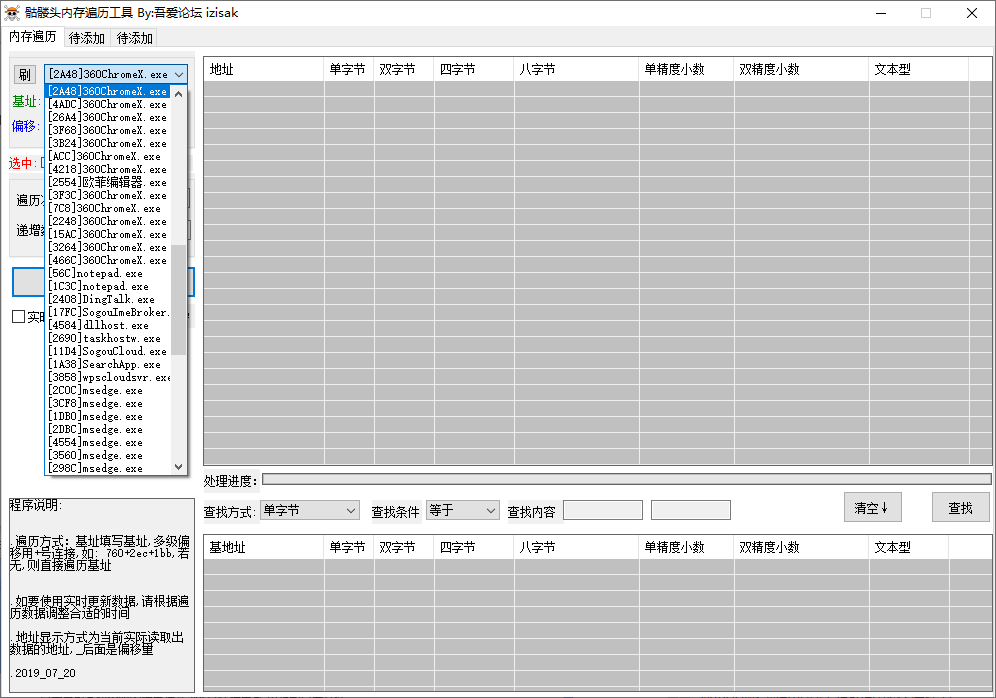The height and width of the screenshot is (698, 996).
Task: Click the first 查找内容 input field
Action: click(x=602, y=510)
